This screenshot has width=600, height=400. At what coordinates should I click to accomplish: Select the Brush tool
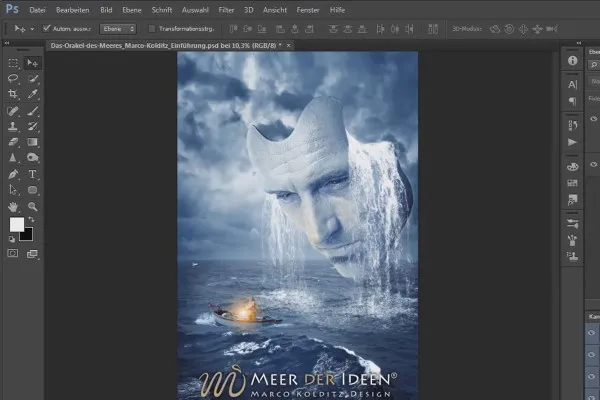(x=33, y=111)
